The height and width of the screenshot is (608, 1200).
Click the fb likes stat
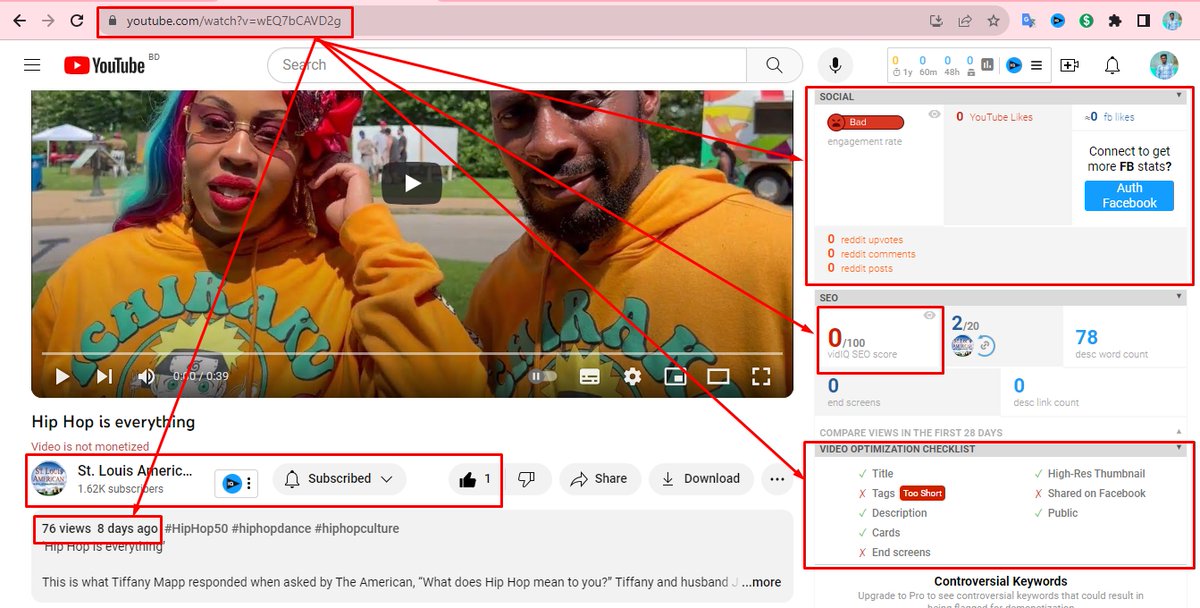1110,117
